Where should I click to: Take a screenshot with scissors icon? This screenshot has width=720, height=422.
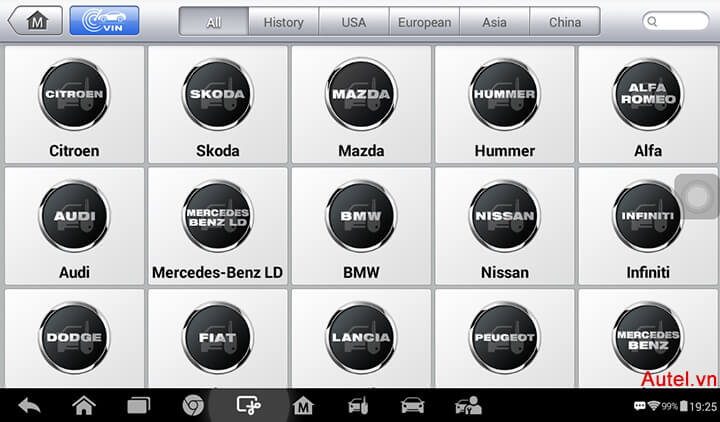(x=248, y=406)
